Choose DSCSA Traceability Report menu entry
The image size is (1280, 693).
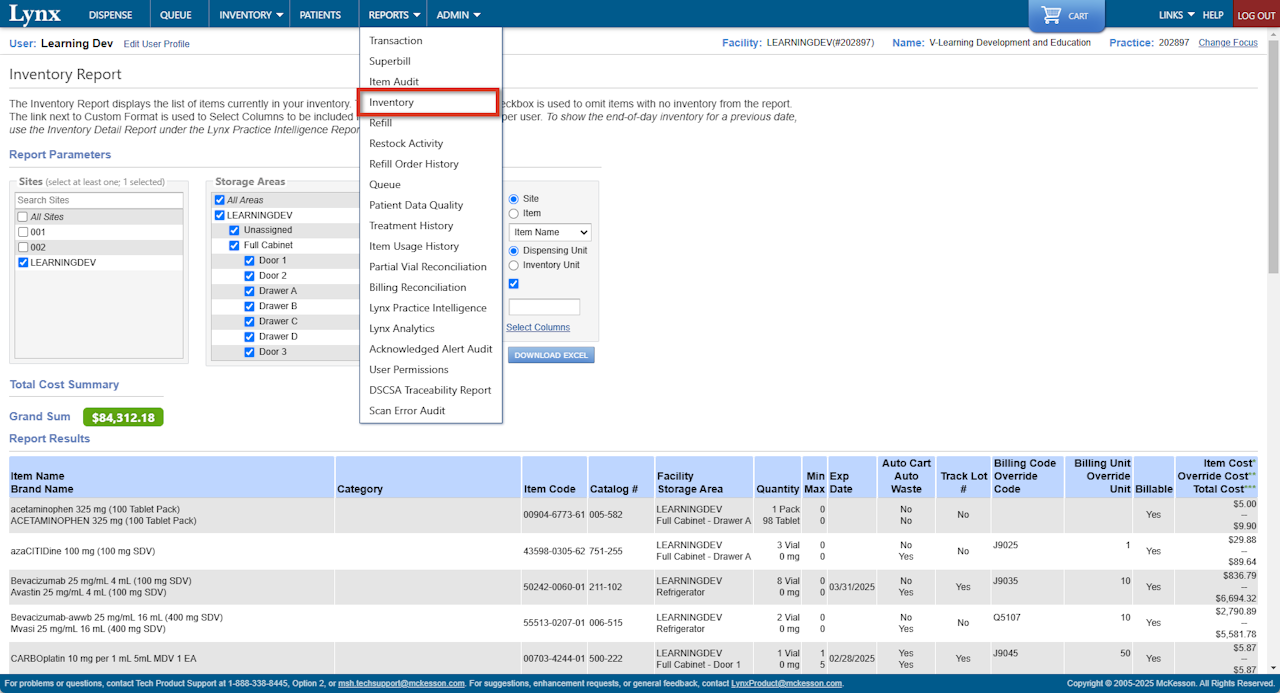[x=430, y=390]
